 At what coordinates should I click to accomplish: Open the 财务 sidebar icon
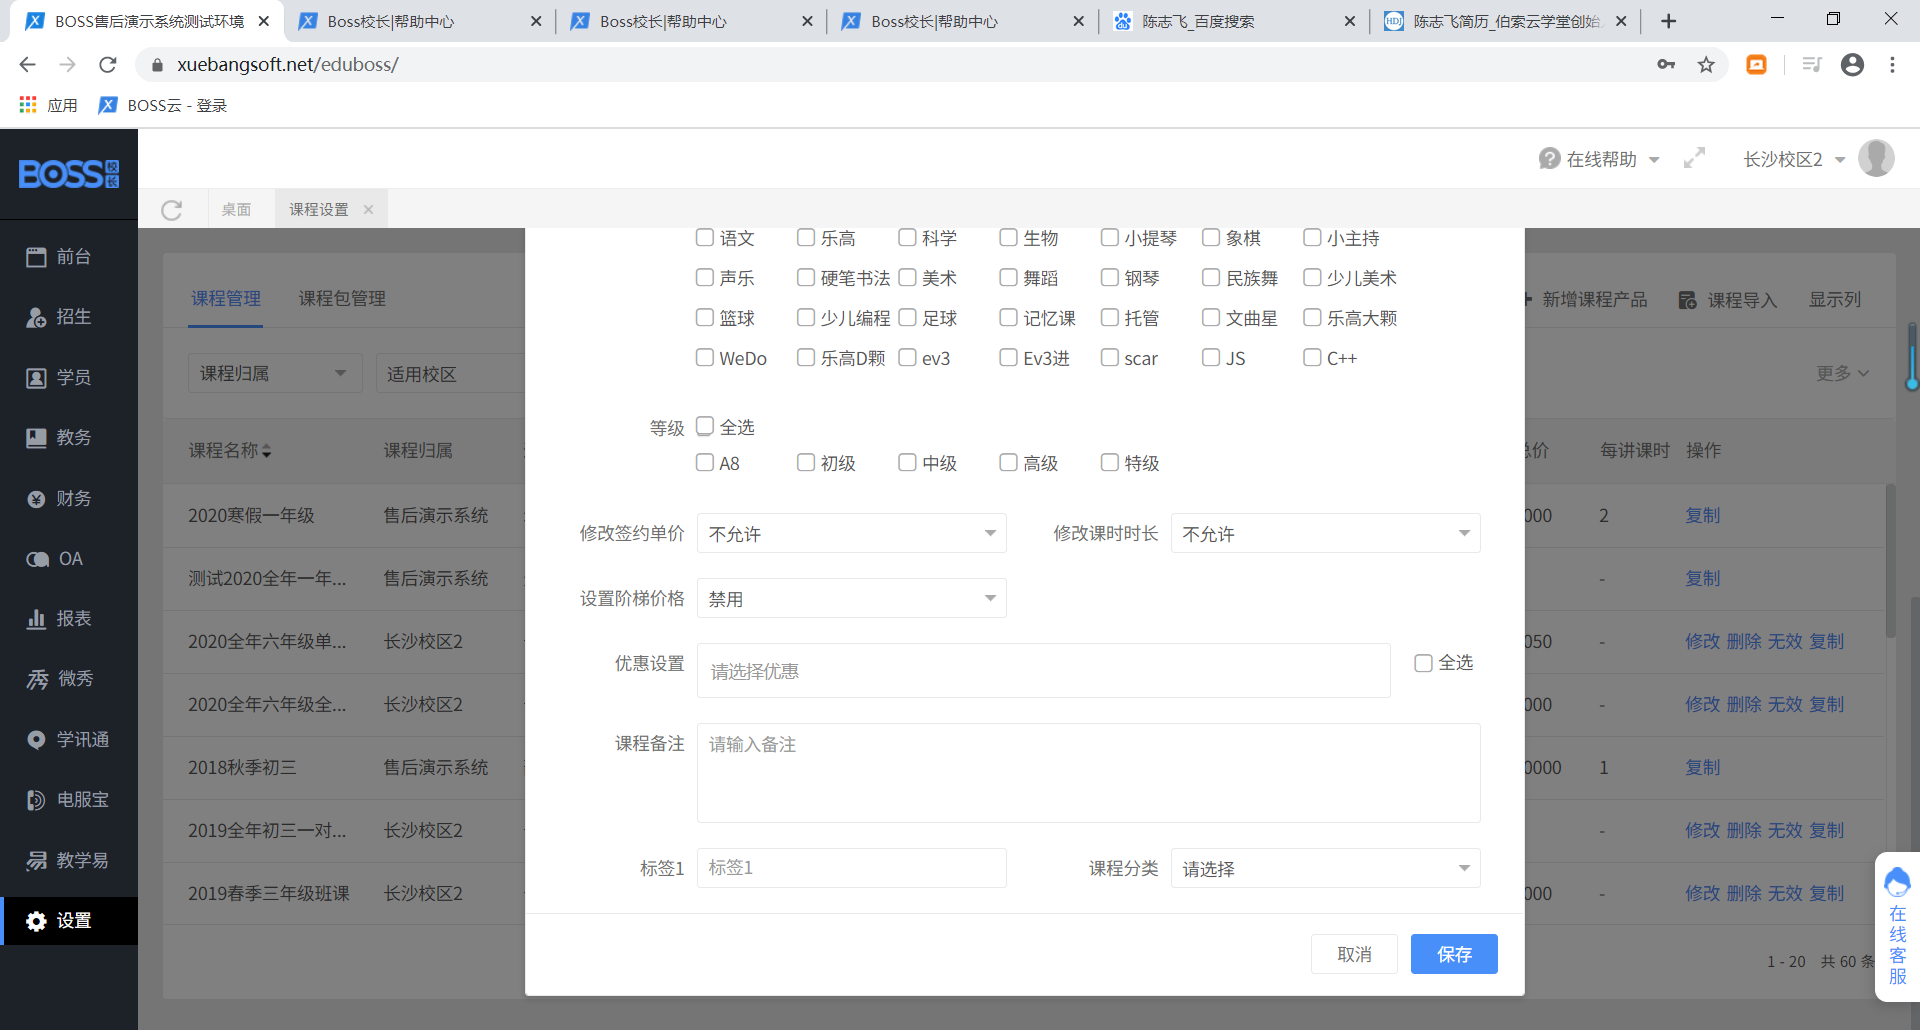[x=36, y=499]
